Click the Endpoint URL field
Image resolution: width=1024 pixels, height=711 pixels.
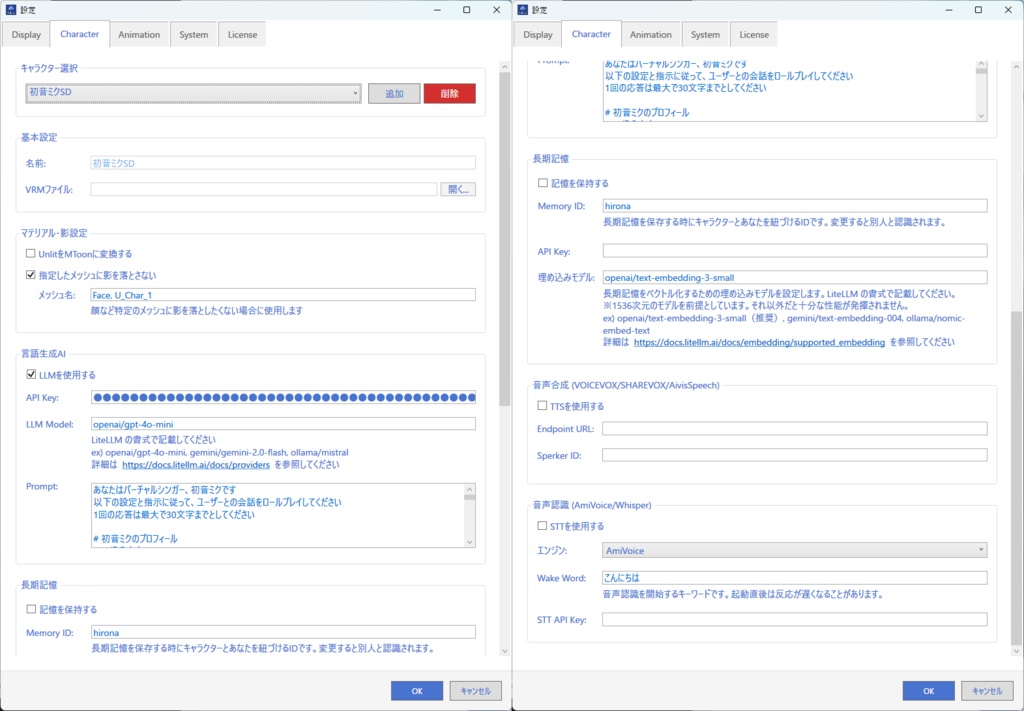[795, 428]
